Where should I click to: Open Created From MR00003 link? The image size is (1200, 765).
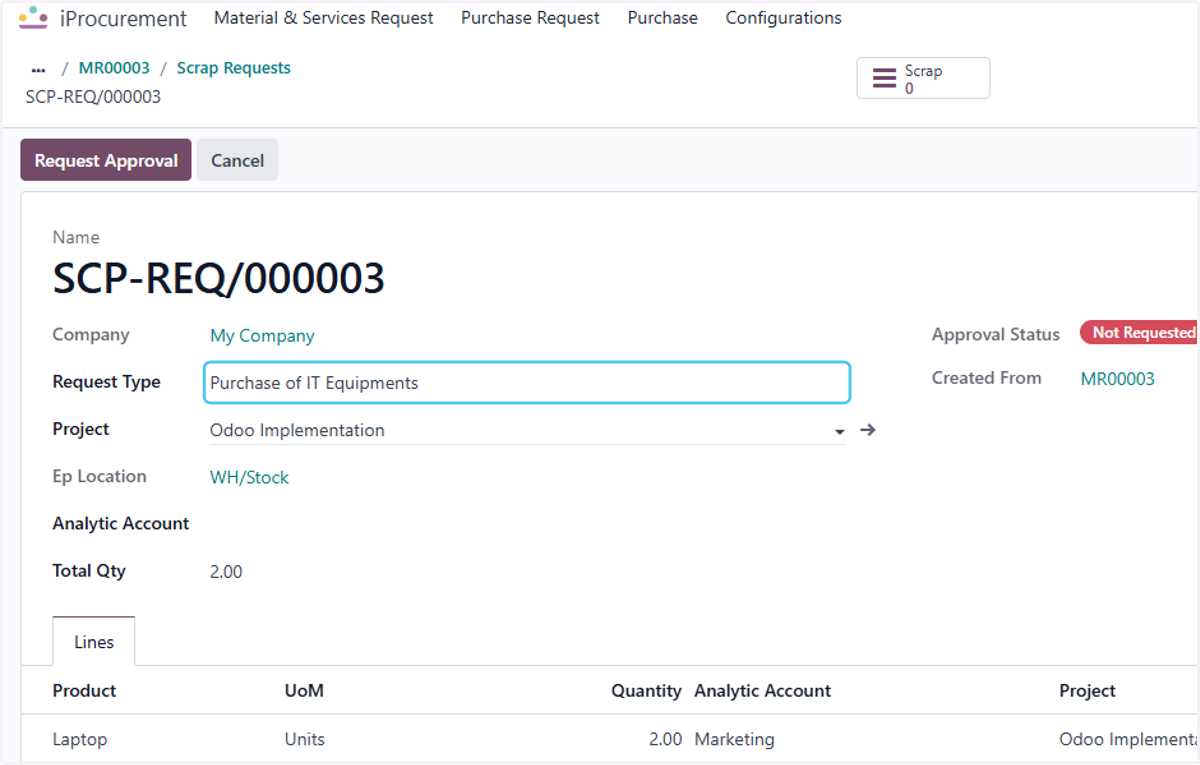coord(1118,379)
